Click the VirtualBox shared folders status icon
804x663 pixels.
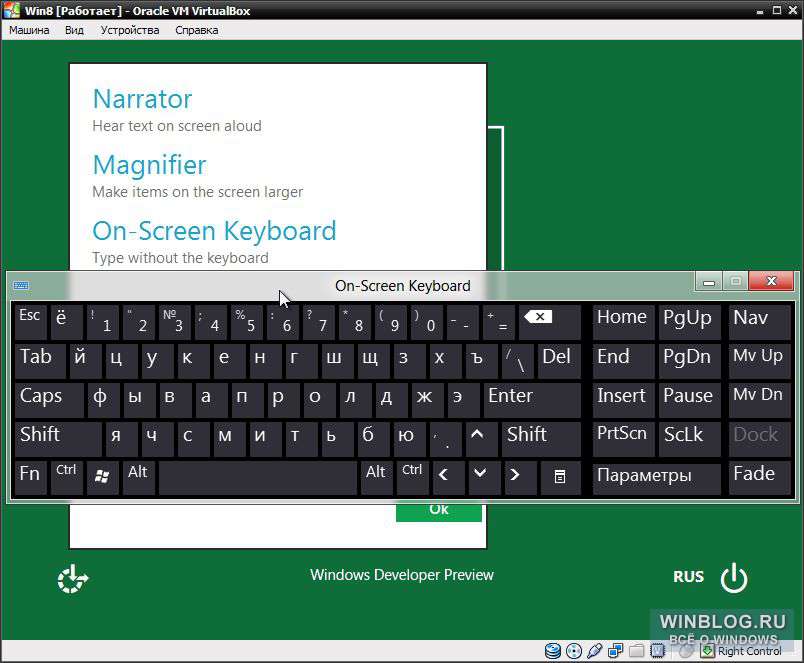[x=636, y=651]
